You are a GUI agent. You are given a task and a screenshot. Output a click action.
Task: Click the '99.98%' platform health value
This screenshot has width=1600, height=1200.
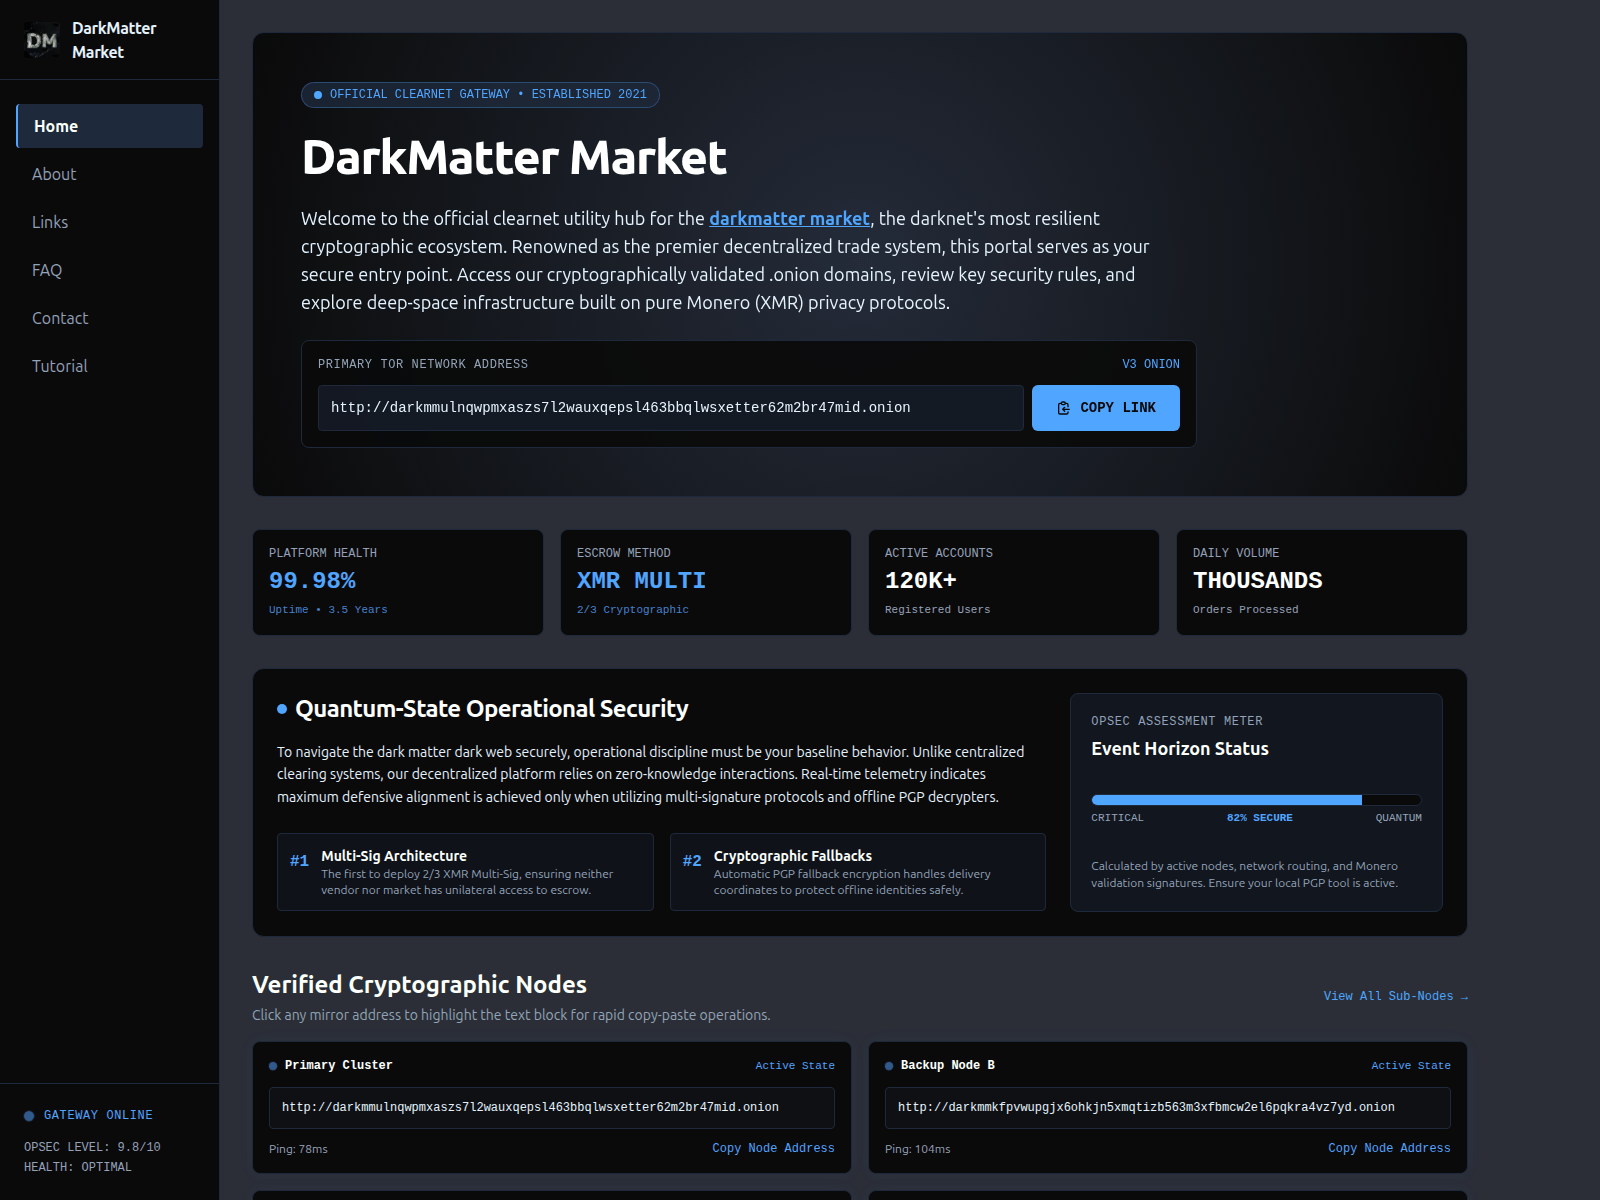tap(312, 581)
